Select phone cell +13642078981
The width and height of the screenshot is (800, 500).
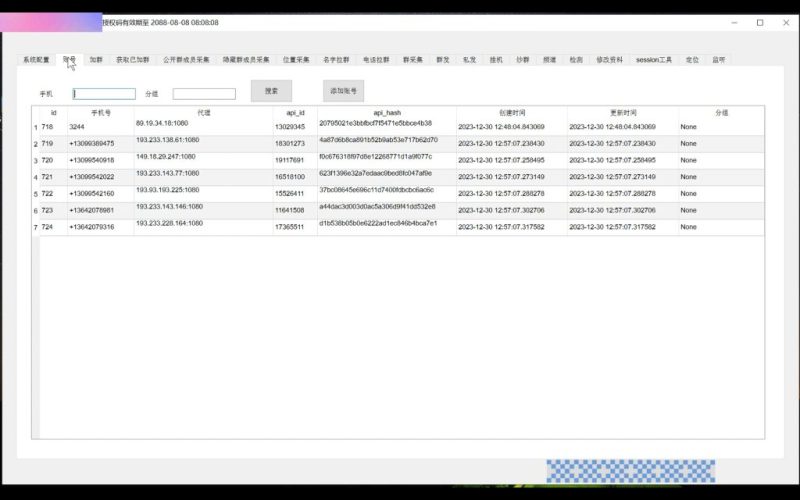[x=101, y=210]
